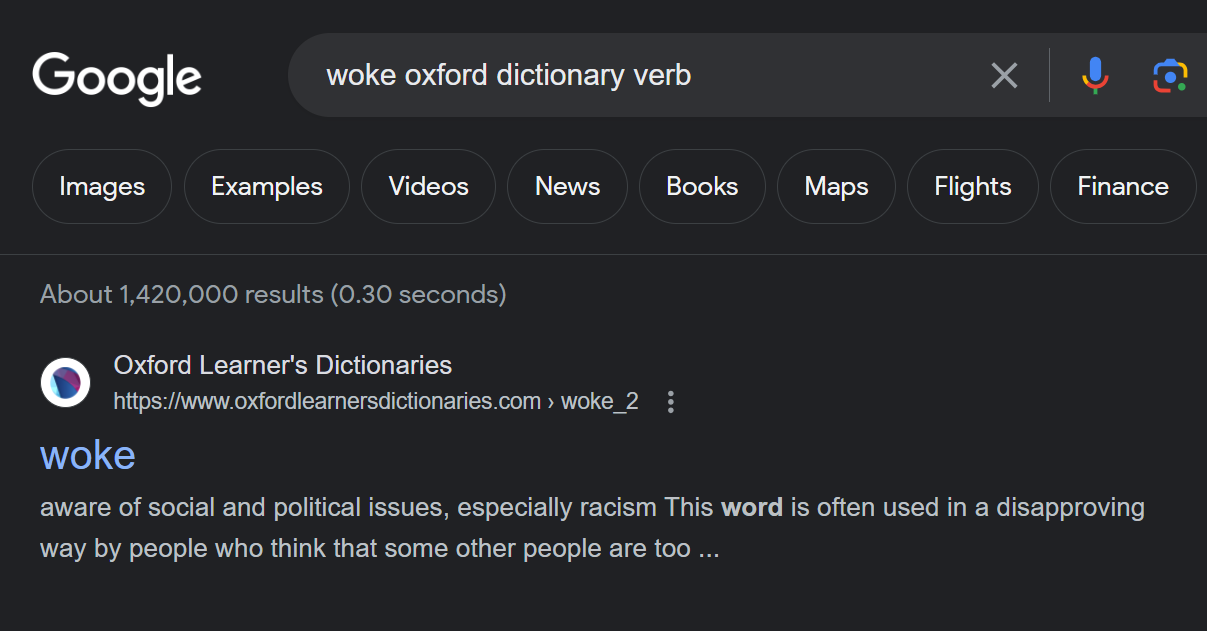Viewport: 1207px width, 631px height.
Task: Select the Examples filter chip
Action: coord(267,187)
